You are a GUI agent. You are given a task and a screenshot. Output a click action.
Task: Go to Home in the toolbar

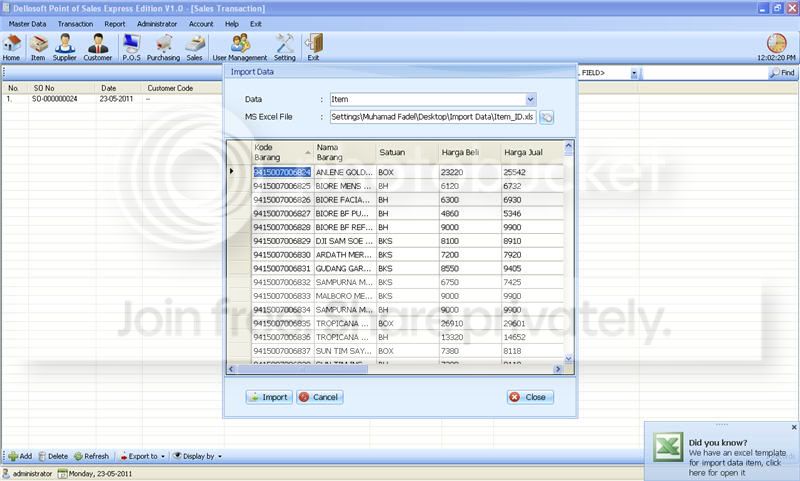click(x=11, y=47)
